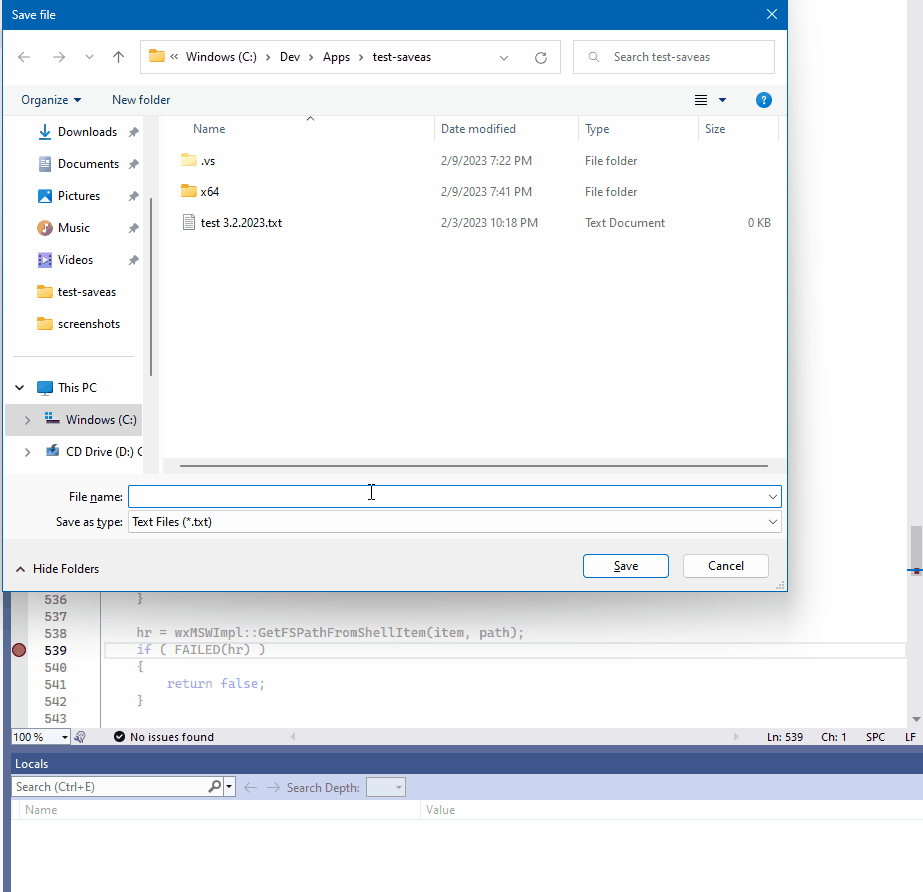This screenshot has height=892, width=923.
Task: Click the No issues found checkmark
Action: (x=120, y=737)
